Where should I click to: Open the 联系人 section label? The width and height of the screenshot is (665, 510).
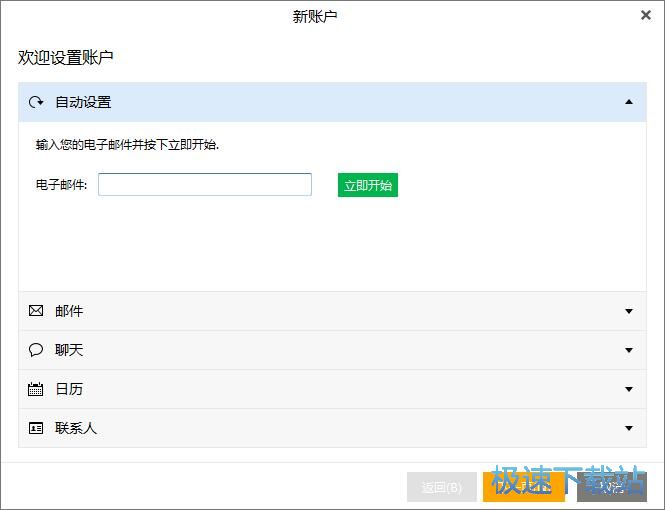(76, 428)
